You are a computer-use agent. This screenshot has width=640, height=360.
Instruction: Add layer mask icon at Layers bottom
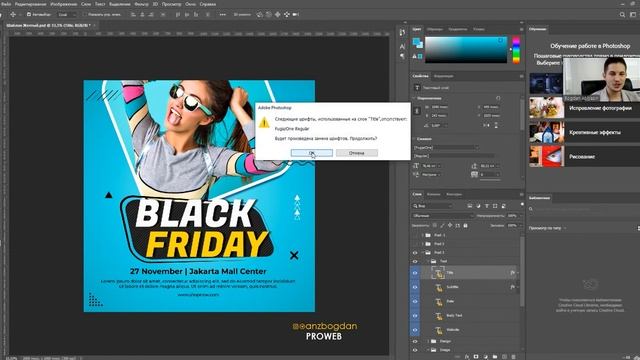coord(476,357)
